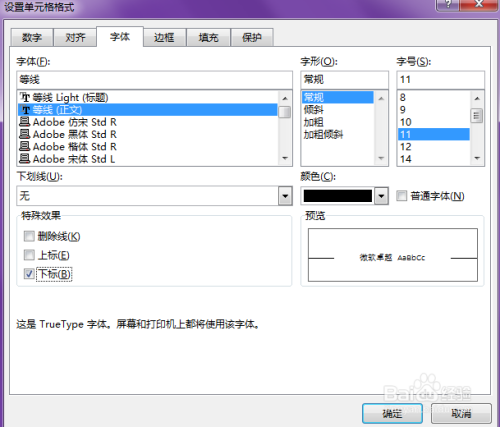Click the size list scrollbar thumb
Screen dimensions: 500x427
[477, 116]
